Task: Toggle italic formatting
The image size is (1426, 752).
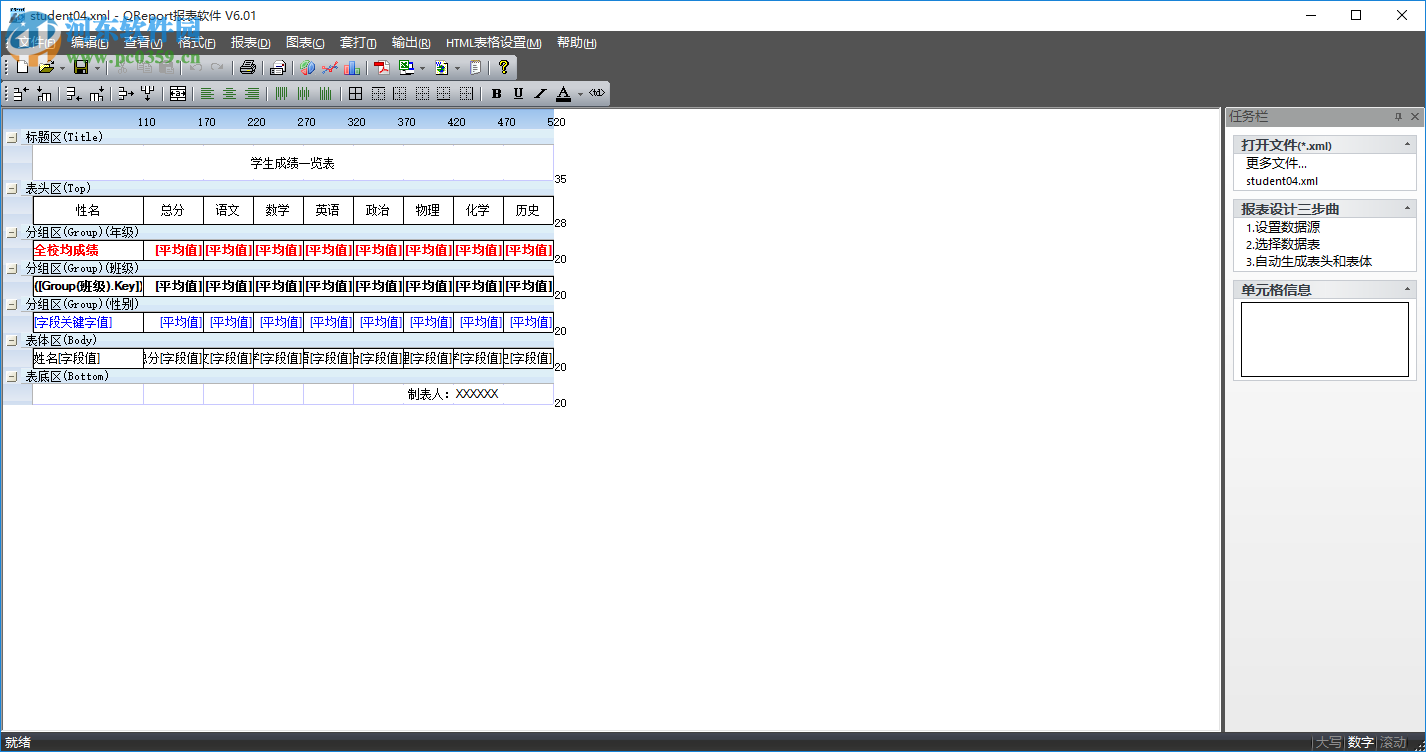Action: (x=540, y=94)
